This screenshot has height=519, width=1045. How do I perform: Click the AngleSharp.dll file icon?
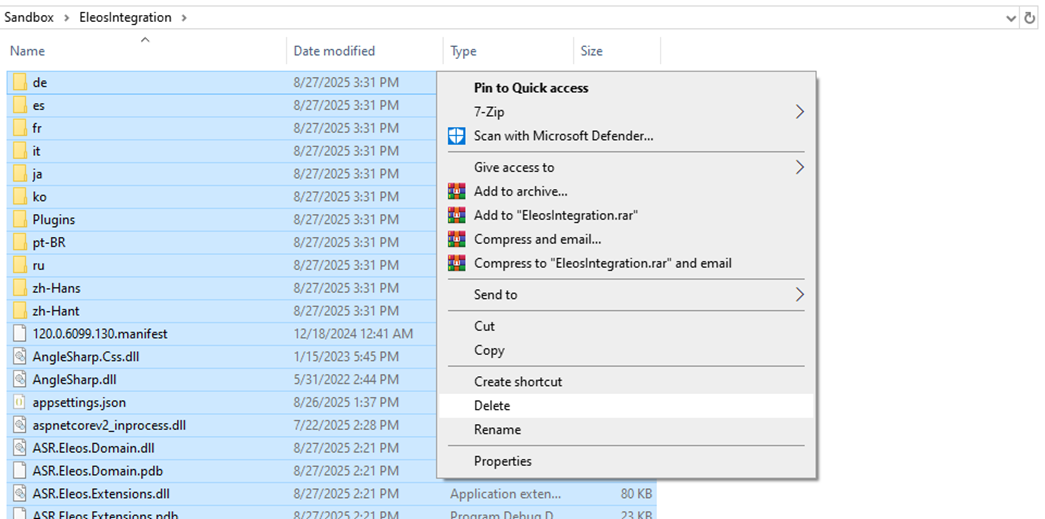pos(20,379)
